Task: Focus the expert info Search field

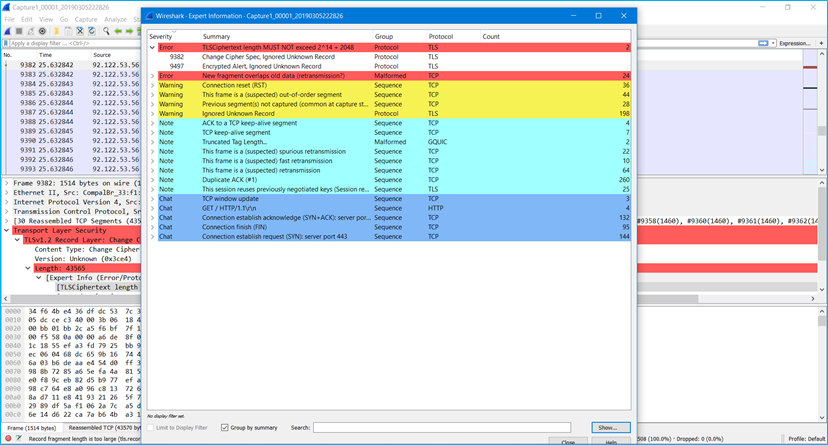Action: click(x=442, y=428)
